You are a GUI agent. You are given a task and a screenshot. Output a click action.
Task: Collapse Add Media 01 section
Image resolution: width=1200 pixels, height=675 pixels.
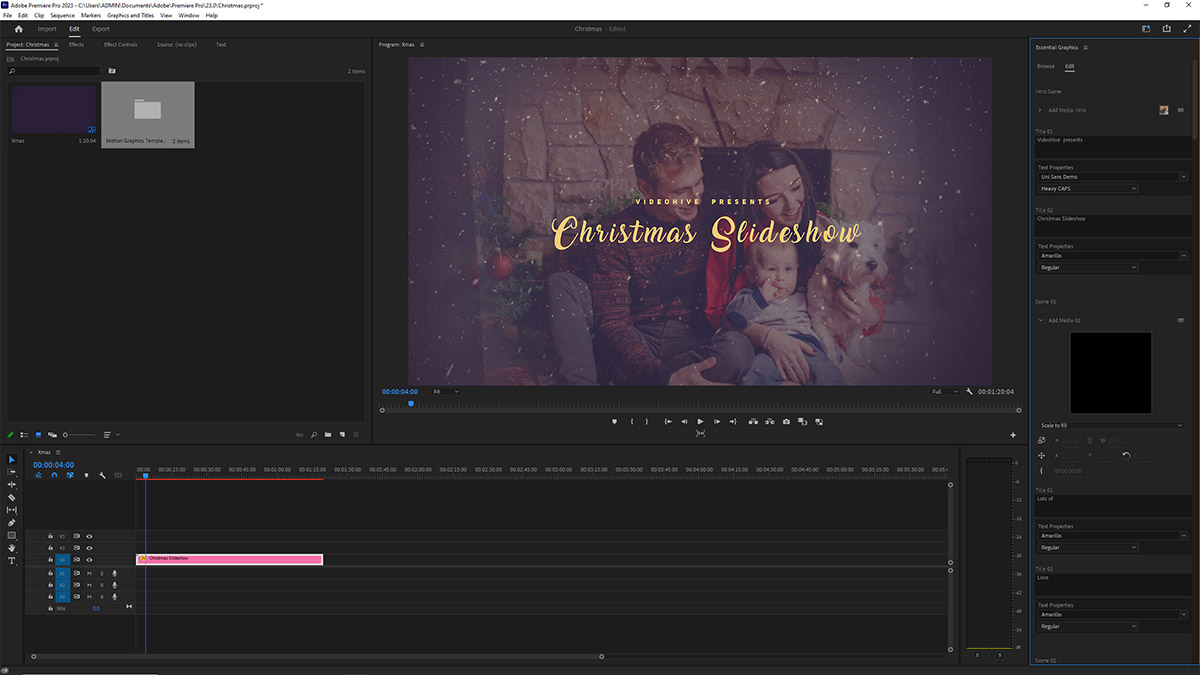[1040, 320]
